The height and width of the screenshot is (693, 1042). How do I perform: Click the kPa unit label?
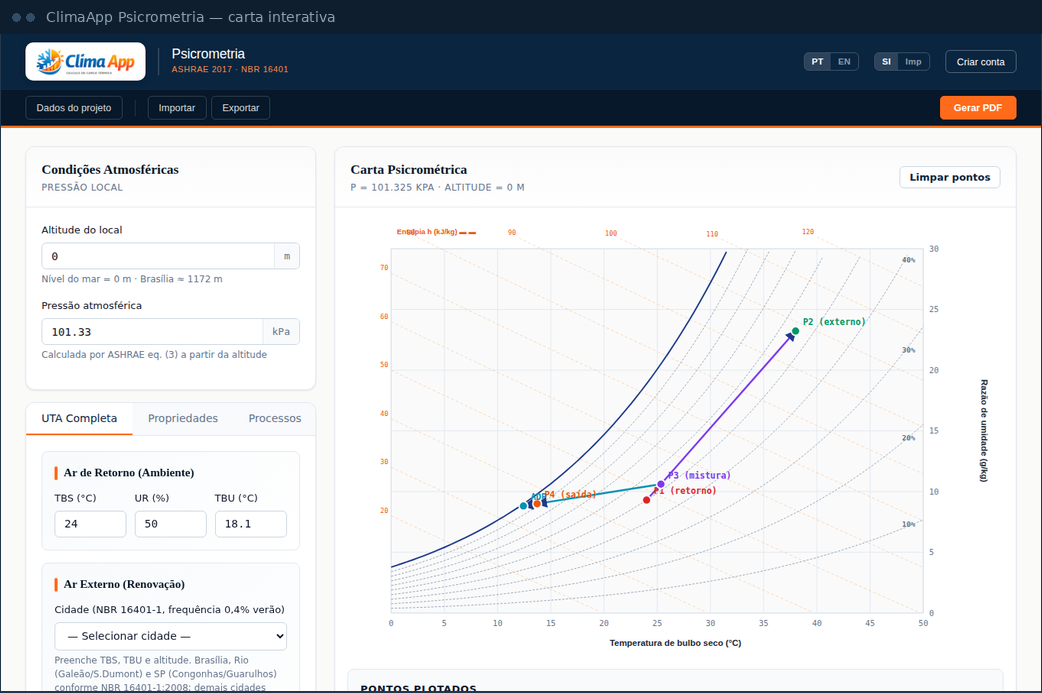point(281,332)
